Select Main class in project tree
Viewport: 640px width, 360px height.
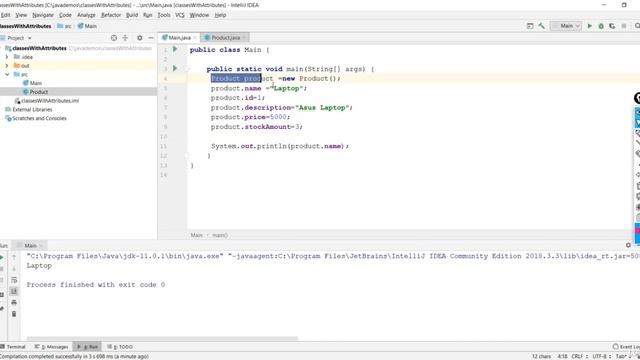point(33,83)
